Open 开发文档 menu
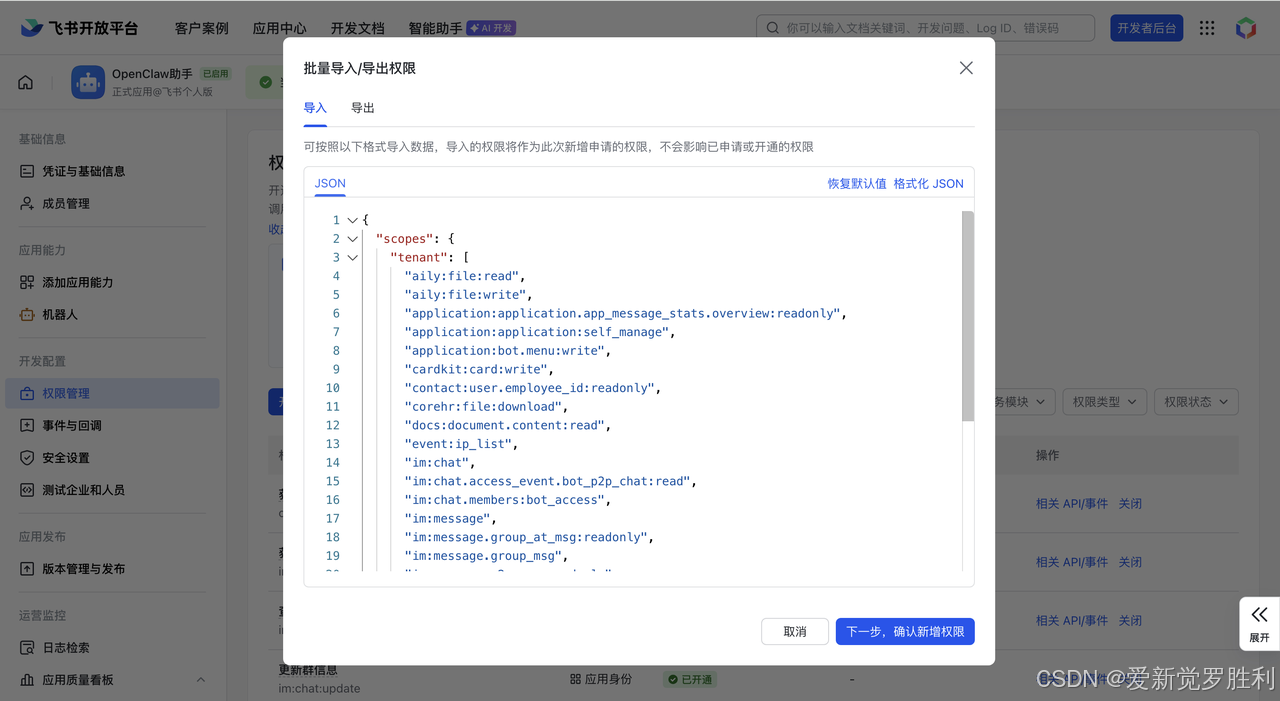The height and width of the screenshot is (701, 1280). 358,28
